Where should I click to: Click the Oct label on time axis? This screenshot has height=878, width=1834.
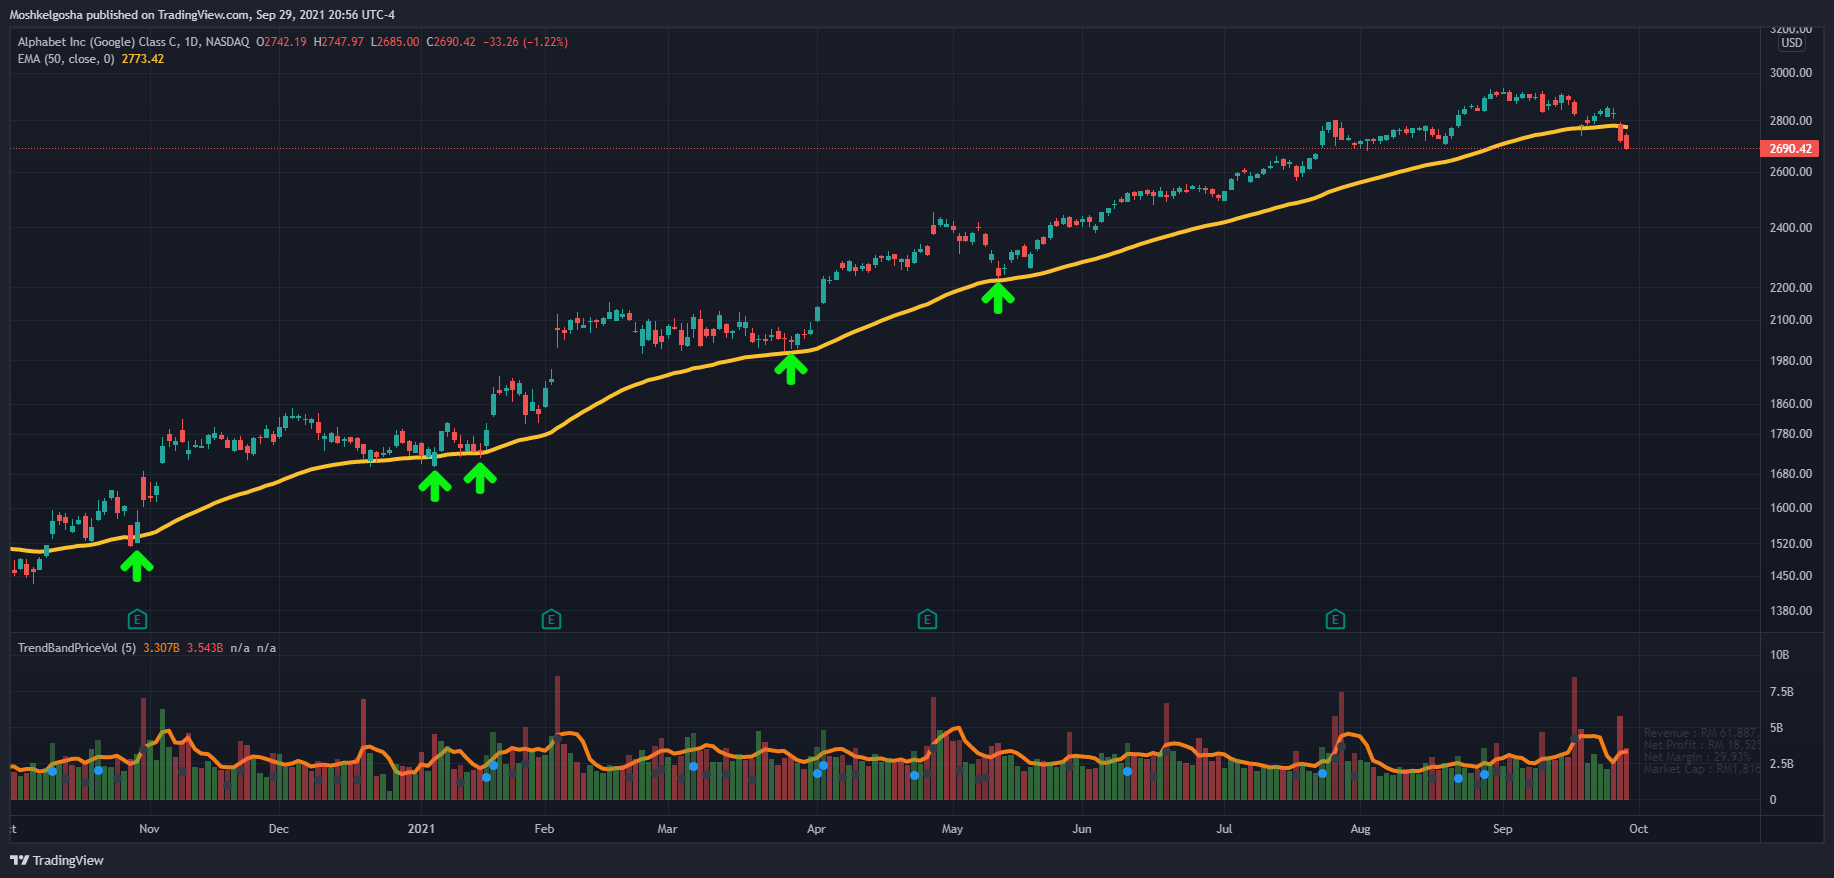click(1638, 829)
